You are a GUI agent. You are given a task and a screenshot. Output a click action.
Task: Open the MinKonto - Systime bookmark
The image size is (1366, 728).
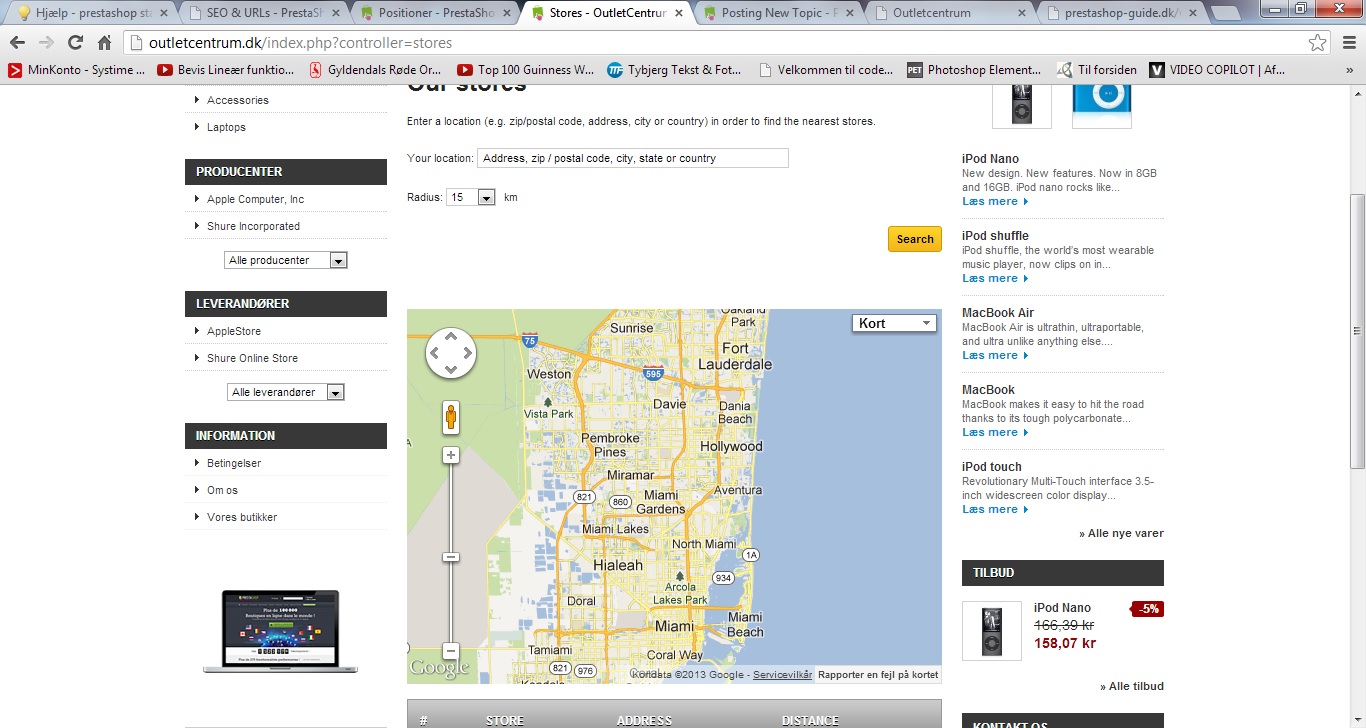click(x=76, y=70)
